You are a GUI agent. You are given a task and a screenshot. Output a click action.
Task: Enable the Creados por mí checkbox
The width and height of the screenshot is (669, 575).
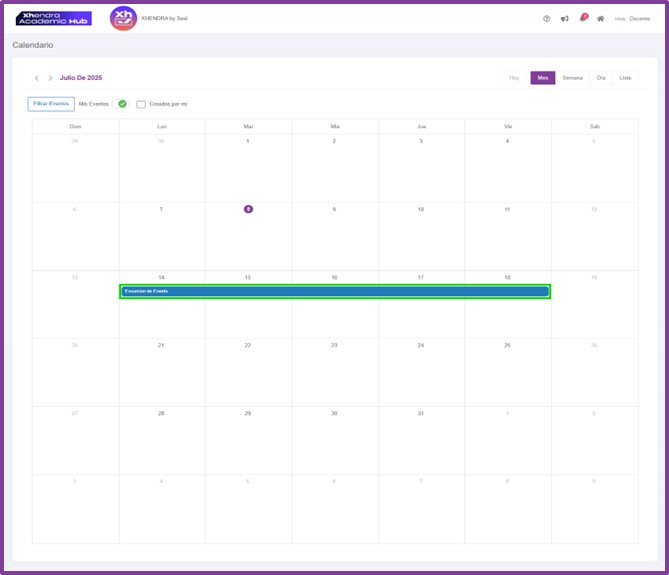(141, 104)
